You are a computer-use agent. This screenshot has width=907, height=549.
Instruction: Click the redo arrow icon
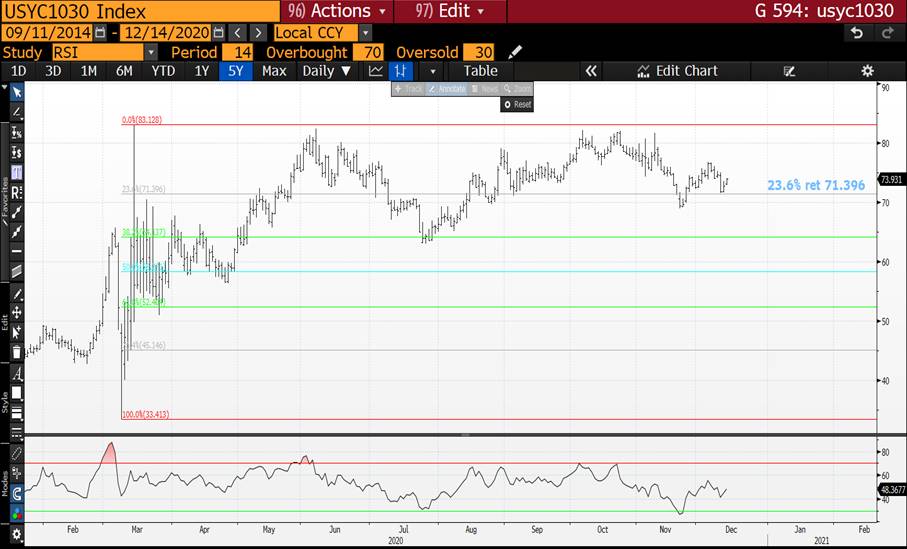coord(888,33)
